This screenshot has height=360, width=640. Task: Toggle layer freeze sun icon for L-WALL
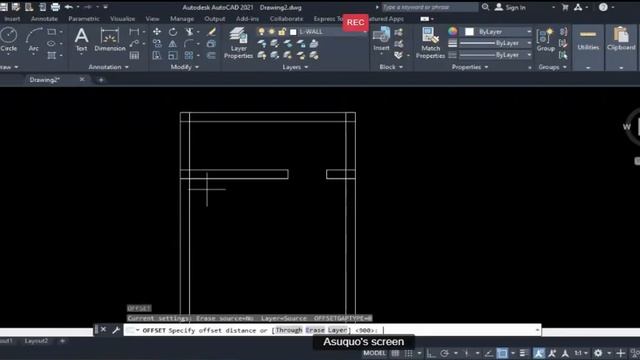[272, 32]
